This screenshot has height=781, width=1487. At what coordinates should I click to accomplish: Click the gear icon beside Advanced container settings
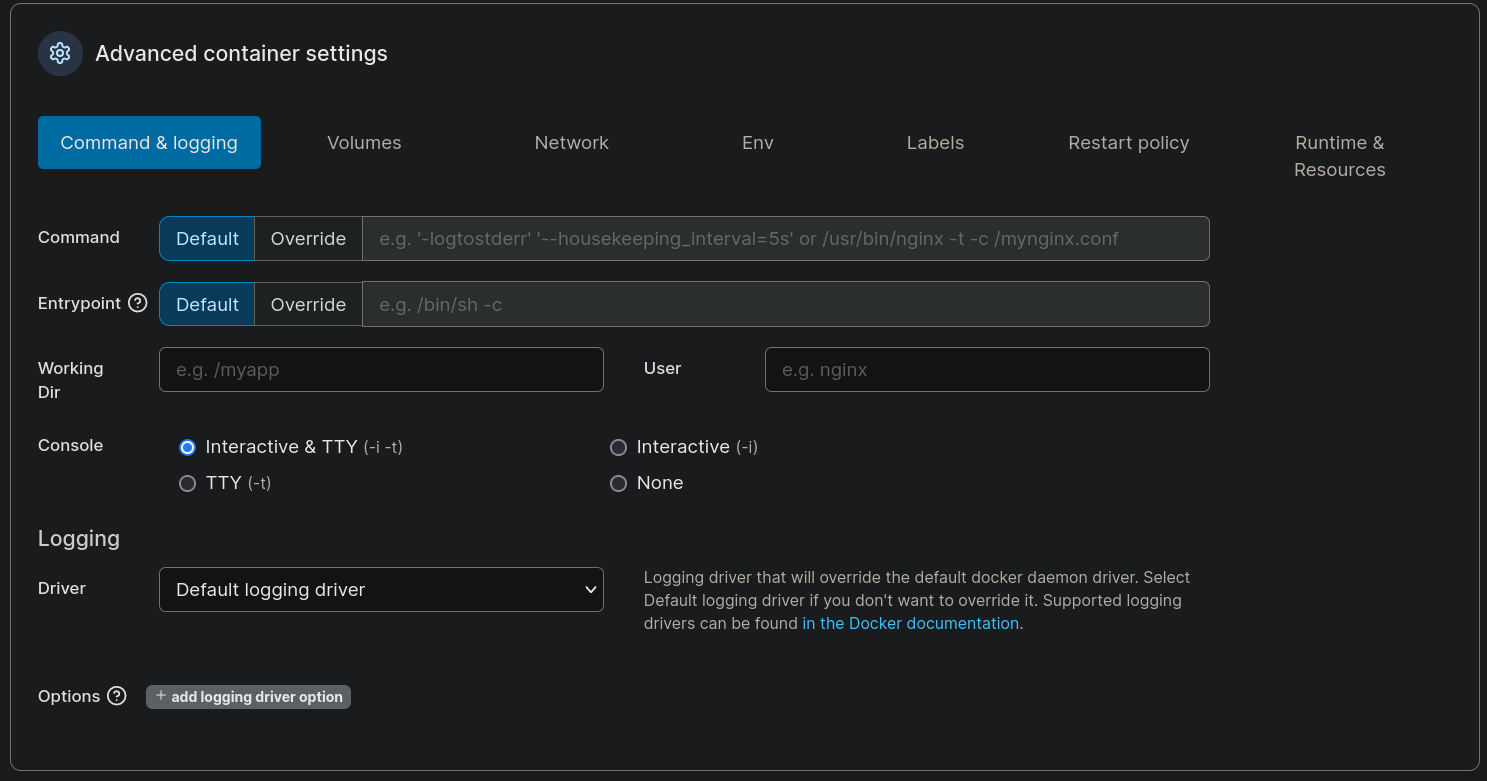tap(60, 53)
